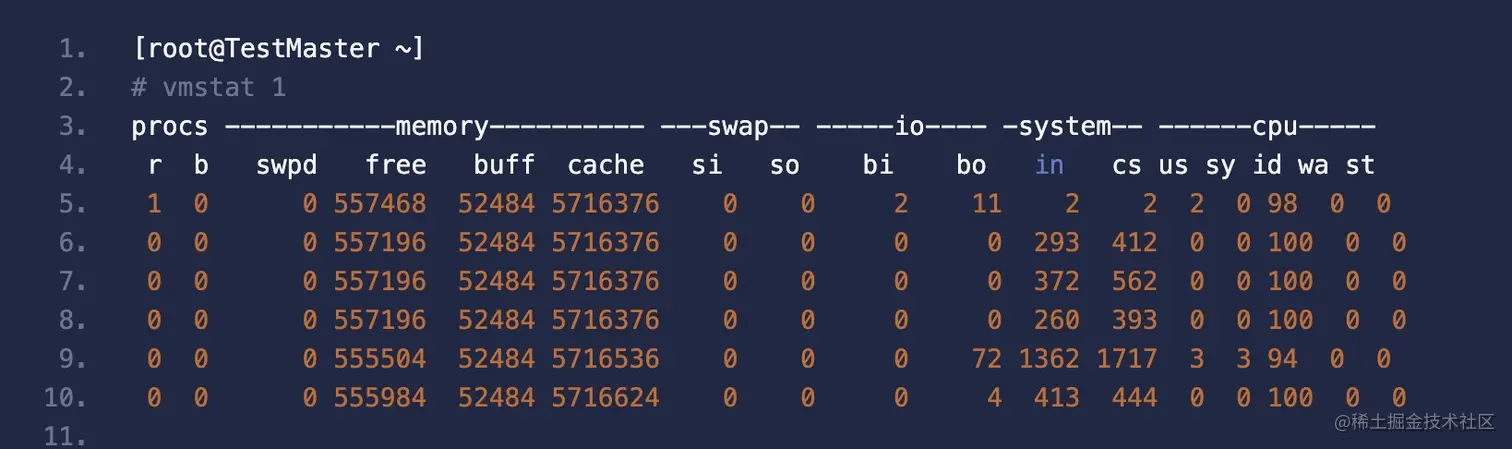Click the free memory value 555504
Viewport: 1512px width, 449px height.
(x=380, y=359)
